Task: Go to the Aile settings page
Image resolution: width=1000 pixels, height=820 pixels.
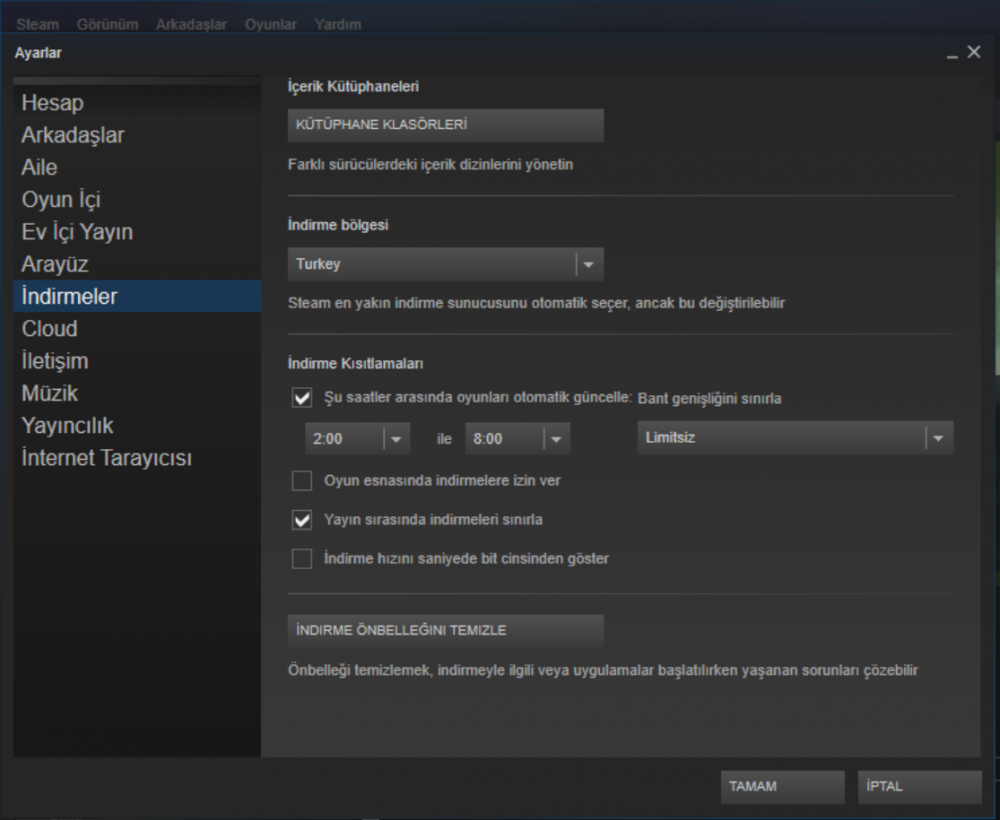Action: [x=137, y=167]
